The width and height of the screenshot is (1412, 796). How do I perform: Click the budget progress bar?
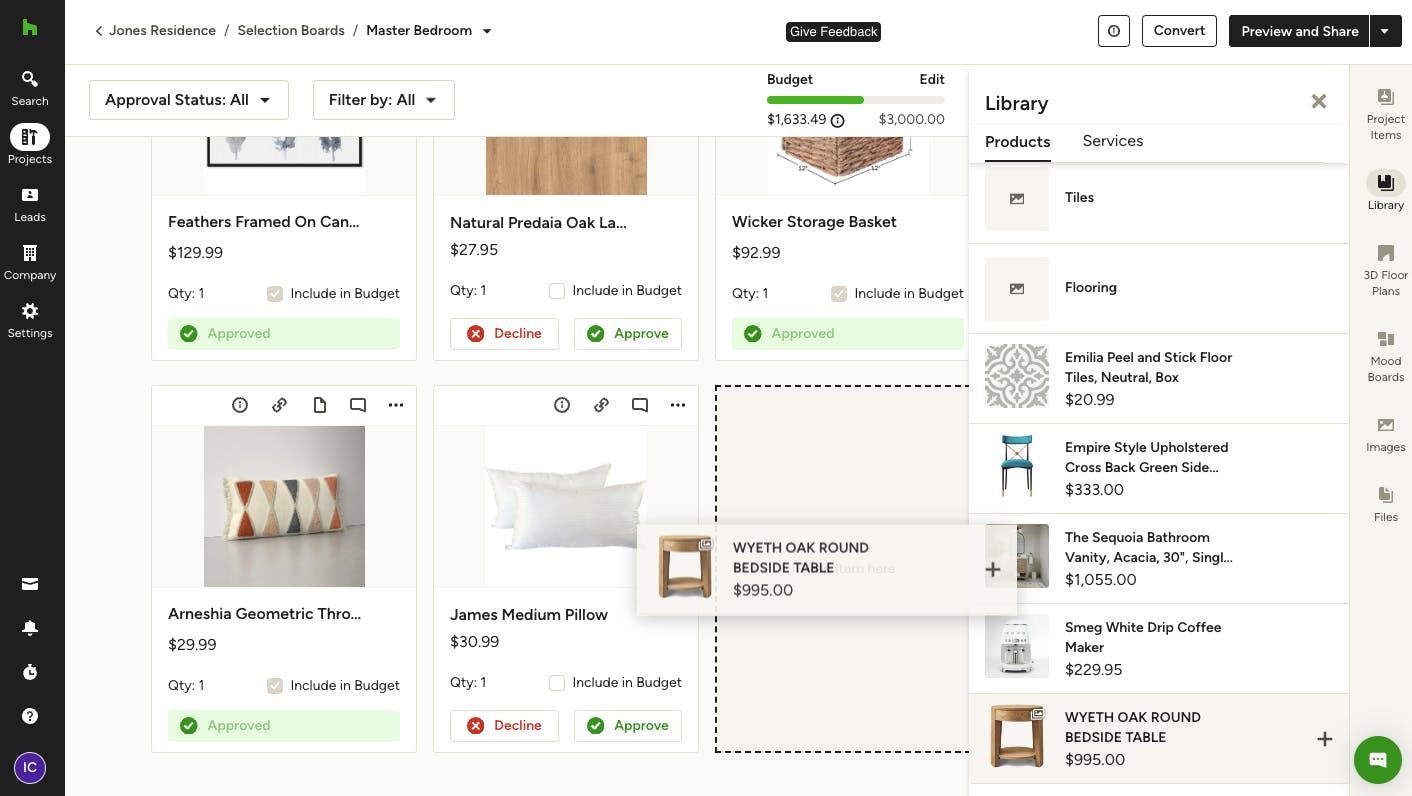[856, 100]
